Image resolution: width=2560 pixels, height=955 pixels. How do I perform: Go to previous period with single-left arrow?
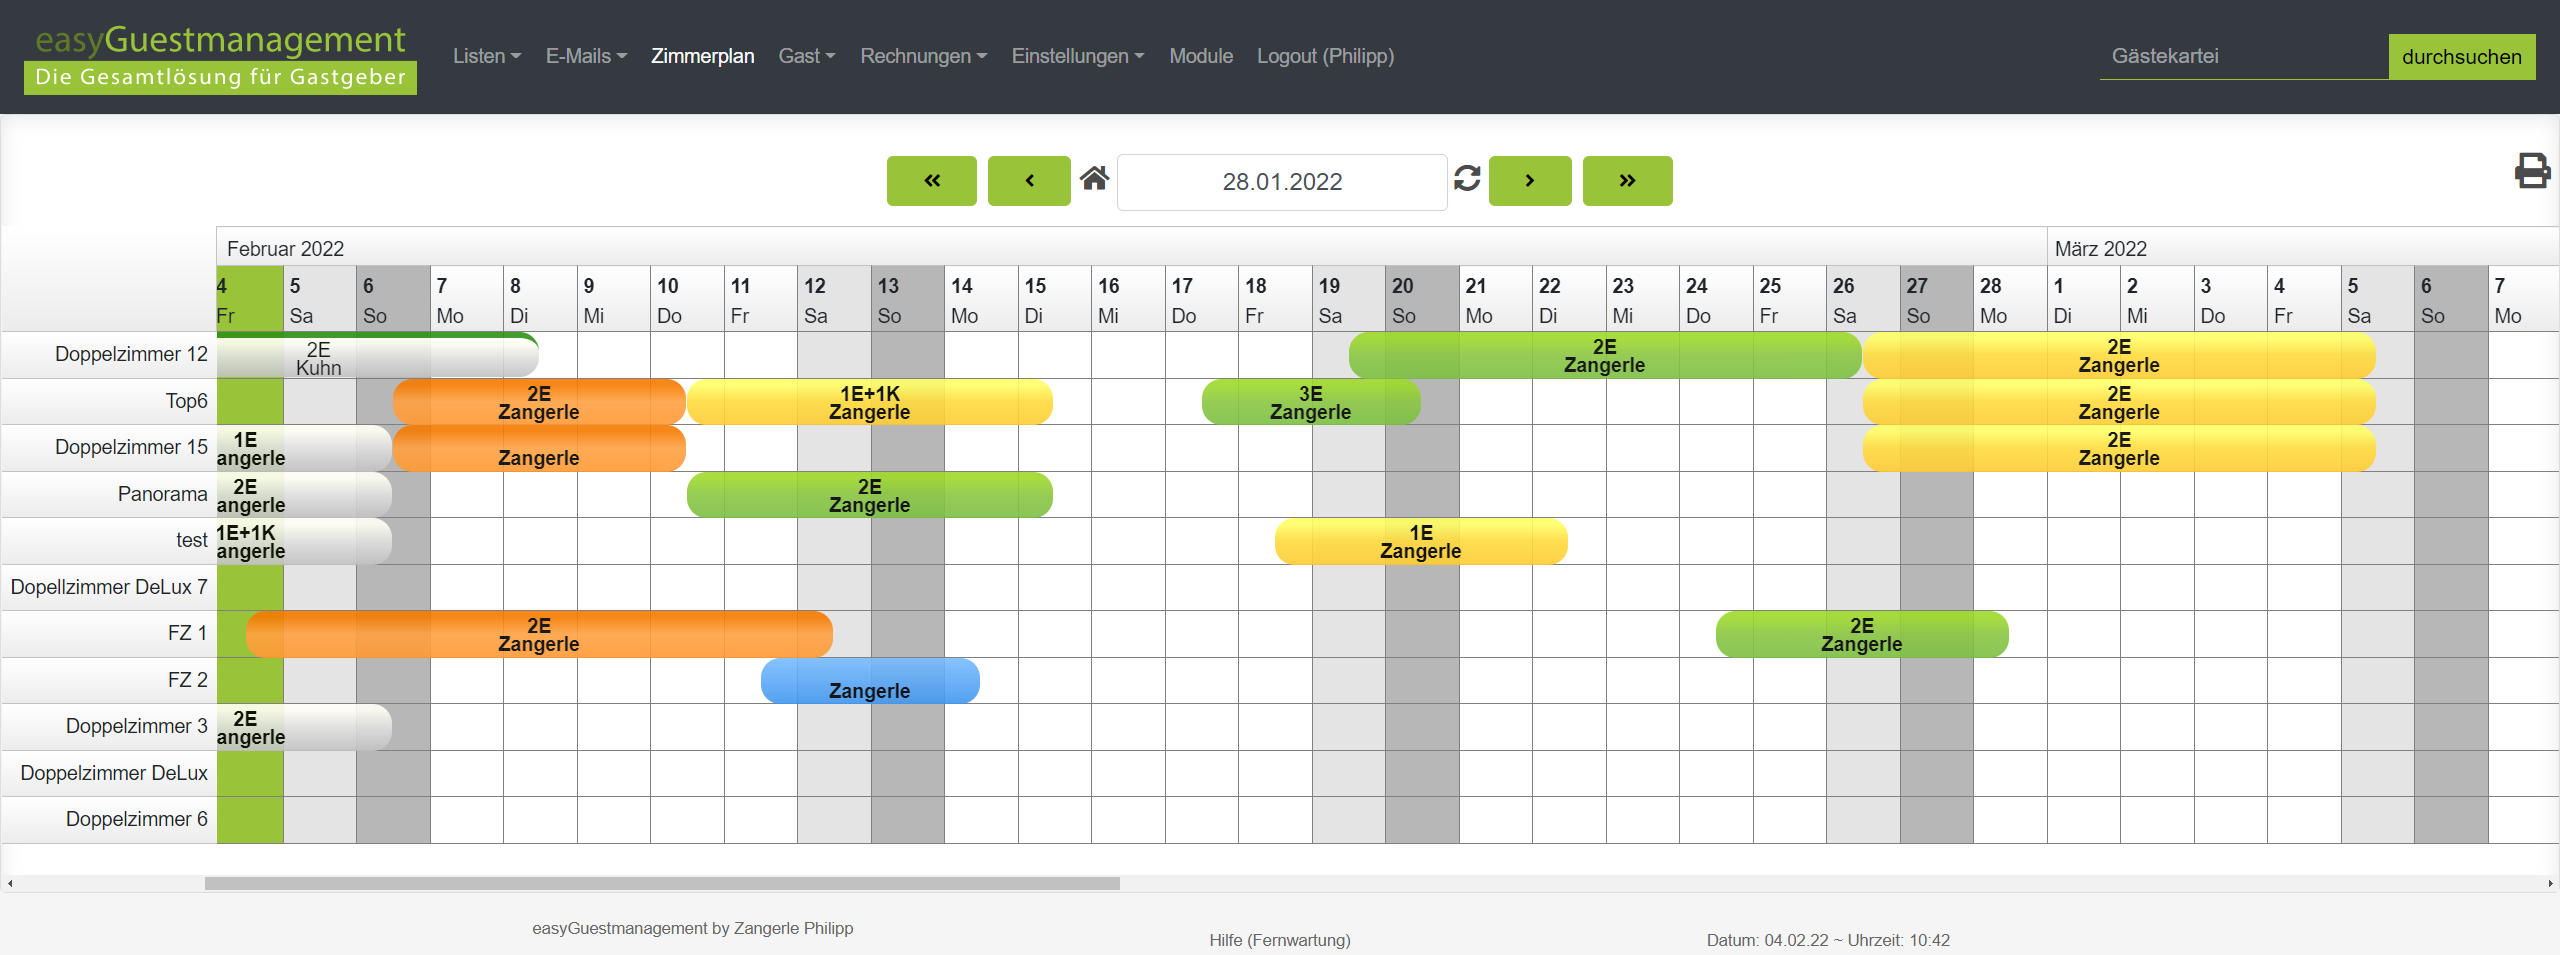tap(1028, 181)
